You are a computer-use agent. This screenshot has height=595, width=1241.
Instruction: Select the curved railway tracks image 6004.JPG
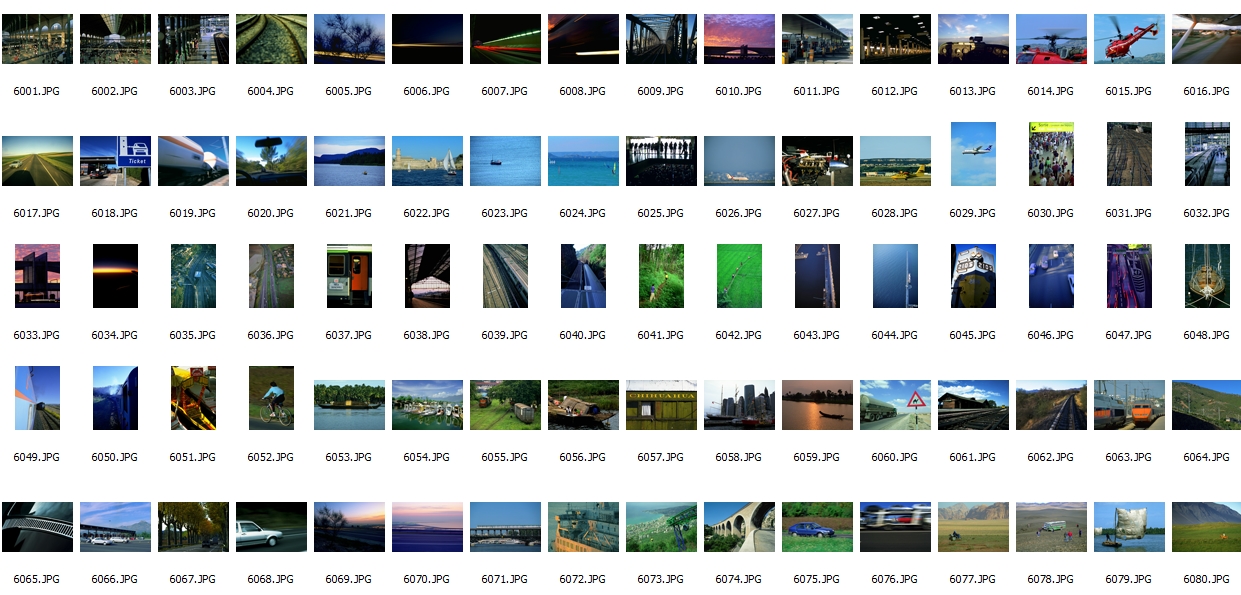[271, 39]
